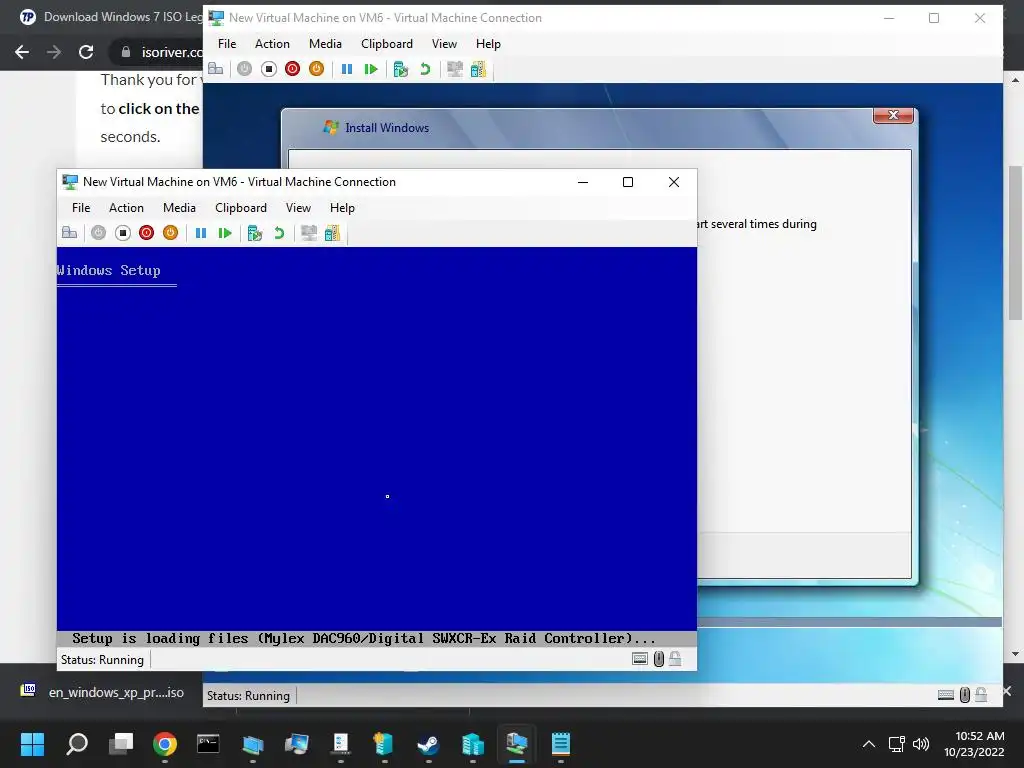1024x768 pixels.
Task: Open Notepad from taskbar
Action: coord(560,743)
